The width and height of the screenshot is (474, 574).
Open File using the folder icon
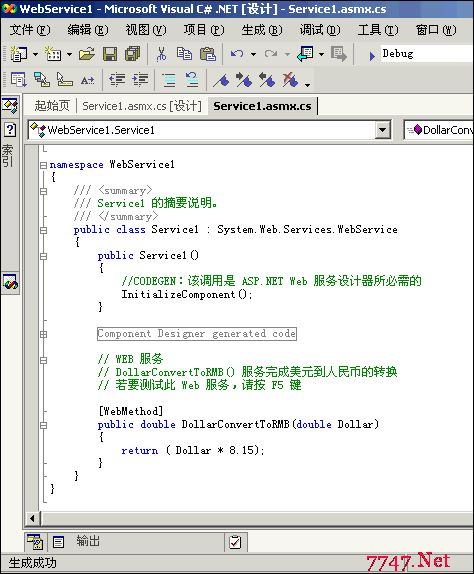(86, 54)
